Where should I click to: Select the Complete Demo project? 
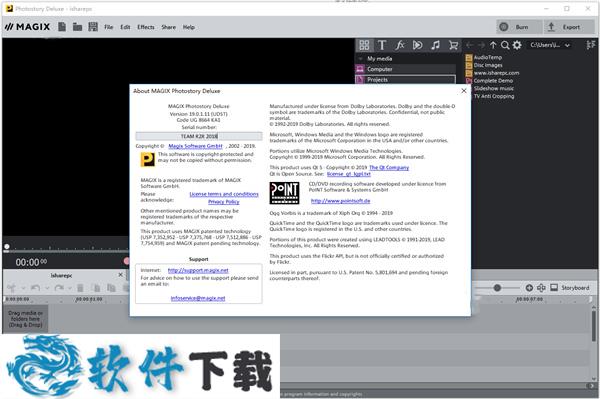coord(489,81)
